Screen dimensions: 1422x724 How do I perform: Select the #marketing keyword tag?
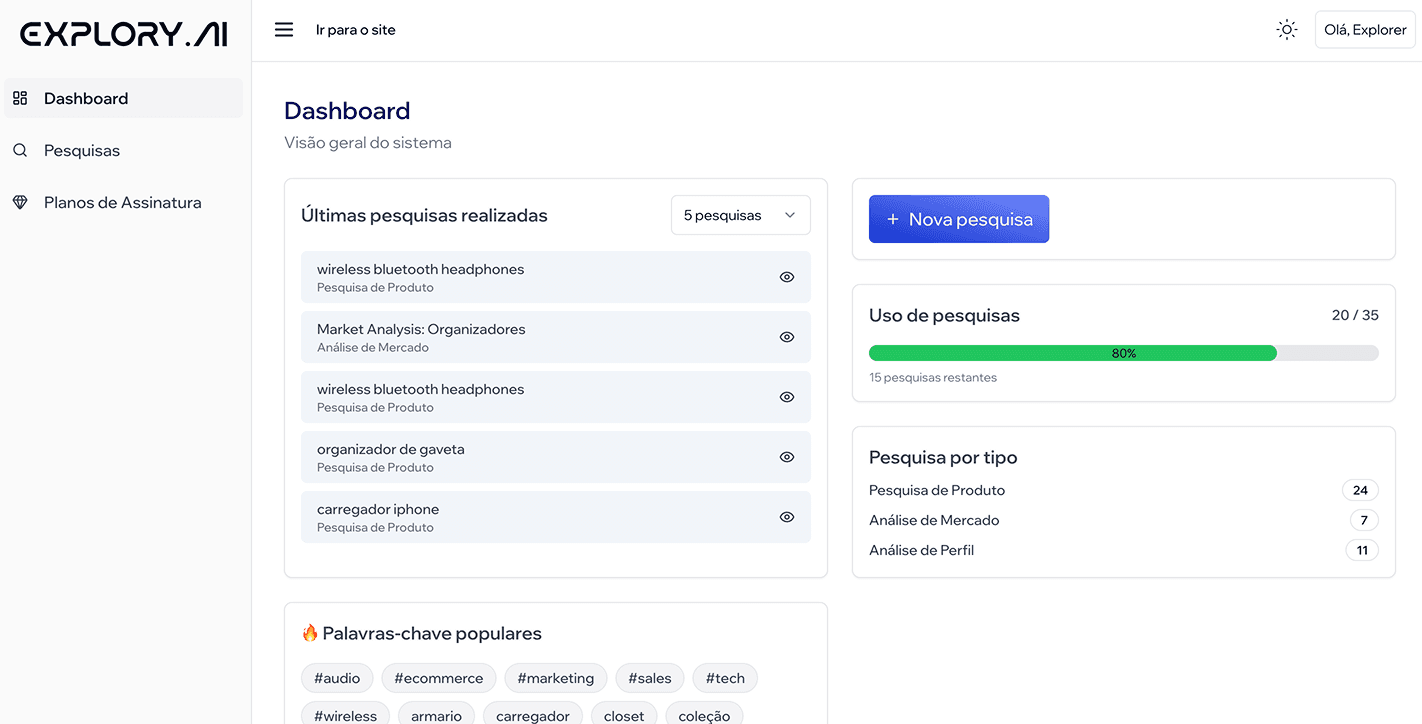(555, 678)
